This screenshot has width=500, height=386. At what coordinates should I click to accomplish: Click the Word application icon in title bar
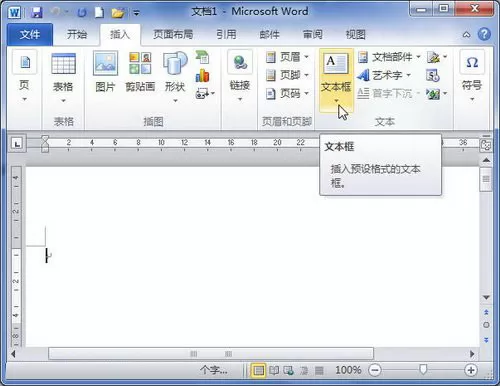pyautogui.click(x=14, y=13)
